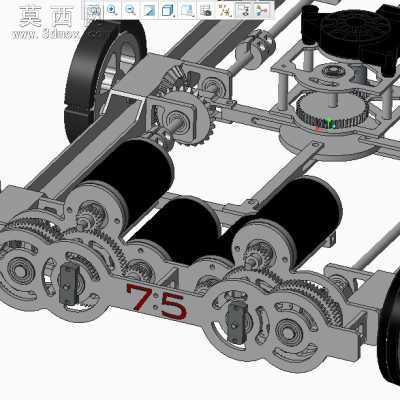Open the View Manager icon
The image size is (400, 400).
206,11
